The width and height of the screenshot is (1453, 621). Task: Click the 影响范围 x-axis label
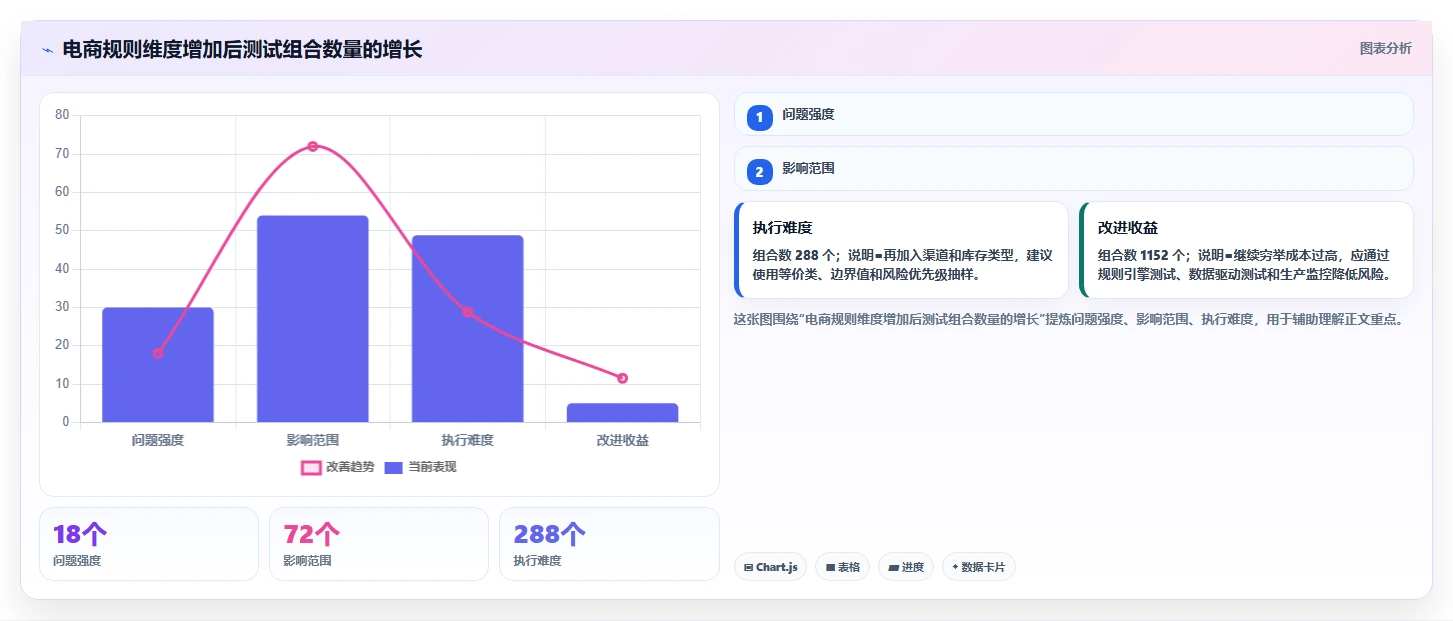tap(313, 440)
